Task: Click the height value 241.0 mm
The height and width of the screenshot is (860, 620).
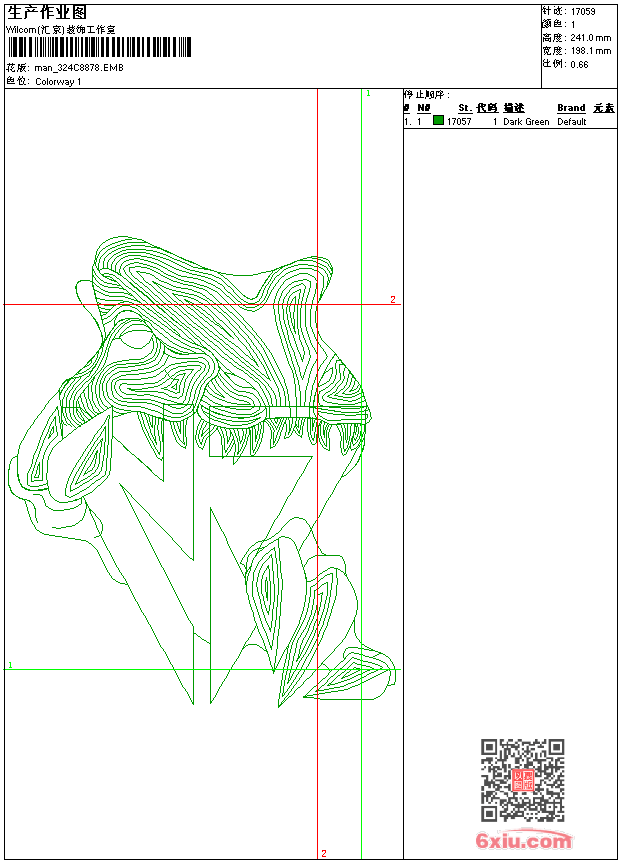Action: (589, 37)
